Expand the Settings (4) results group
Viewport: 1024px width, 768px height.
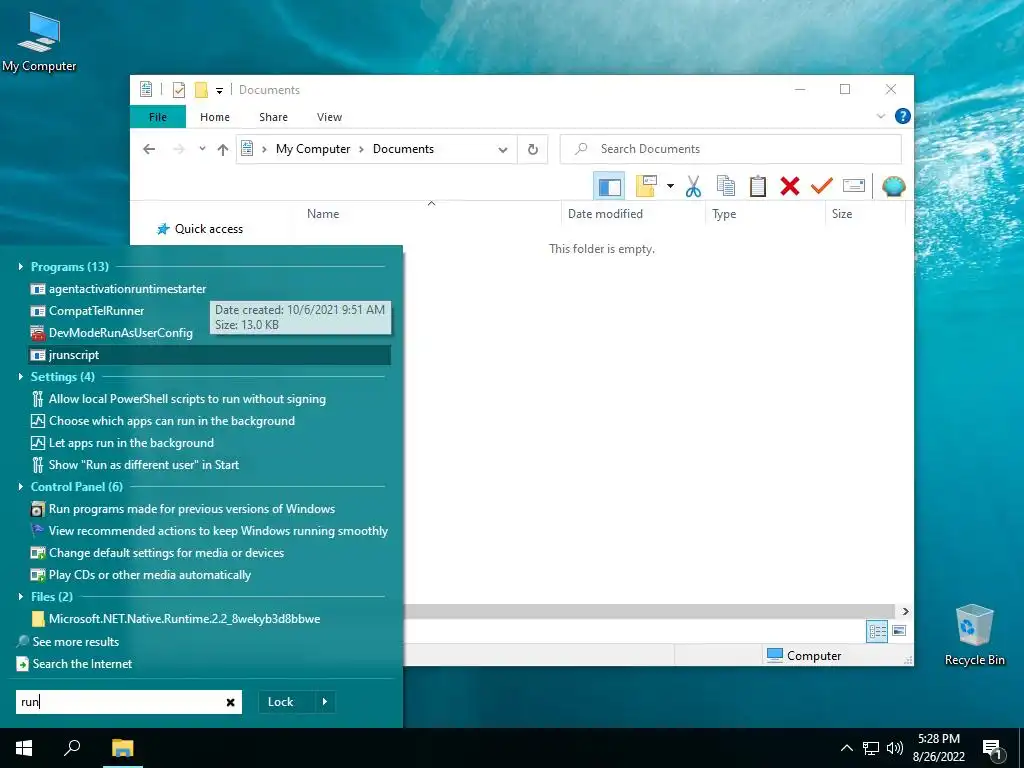tap(20, 377)
